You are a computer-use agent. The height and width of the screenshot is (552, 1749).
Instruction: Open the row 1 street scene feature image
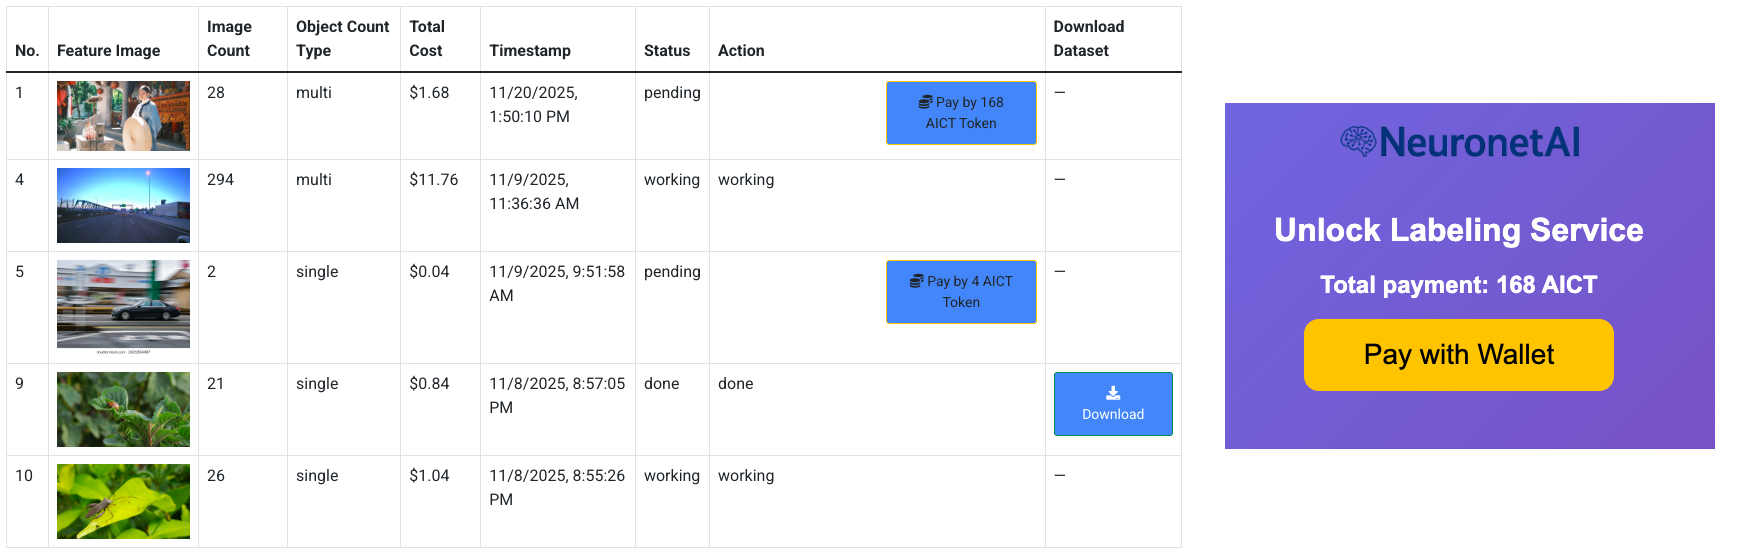click(123, 116)
